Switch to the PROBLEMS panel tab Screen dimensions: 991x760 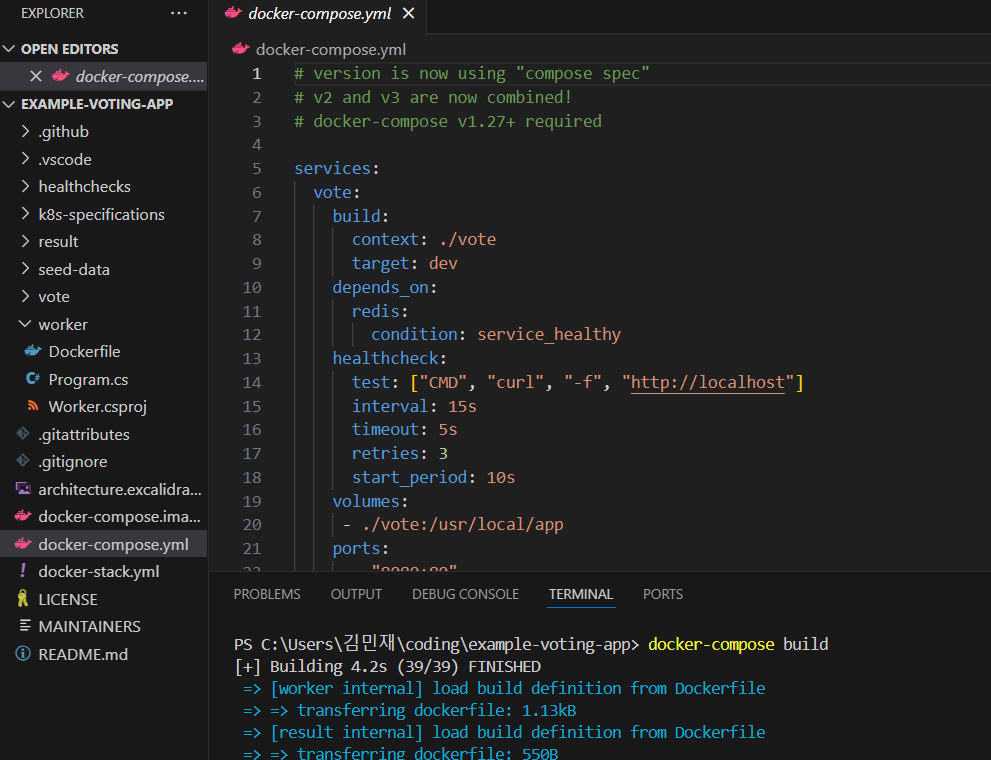(267, 594)
